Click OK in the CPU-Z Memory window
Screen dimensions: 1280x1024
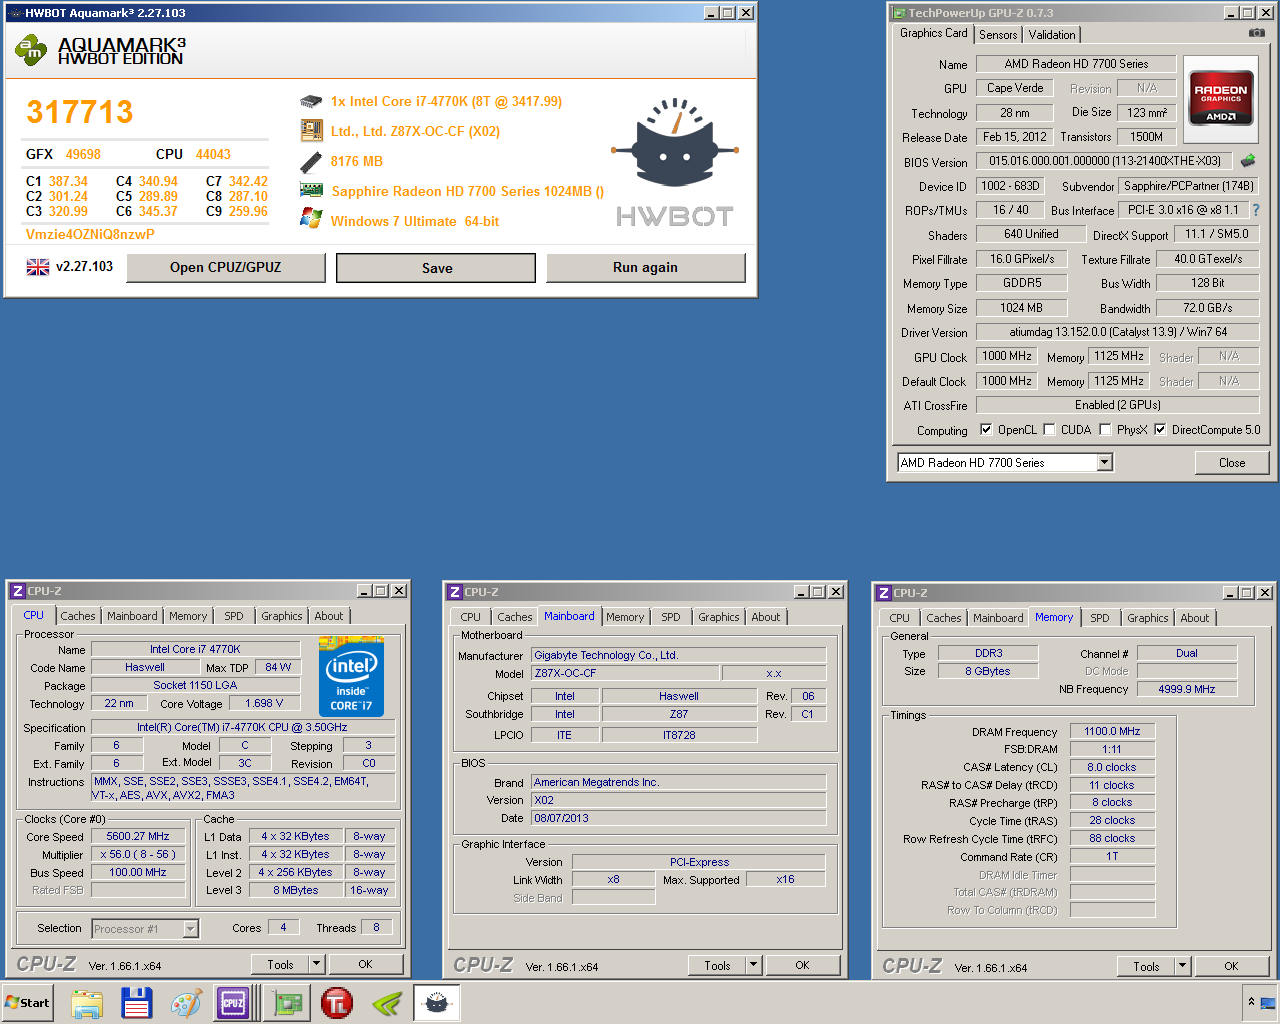[x=1231, y=966]
